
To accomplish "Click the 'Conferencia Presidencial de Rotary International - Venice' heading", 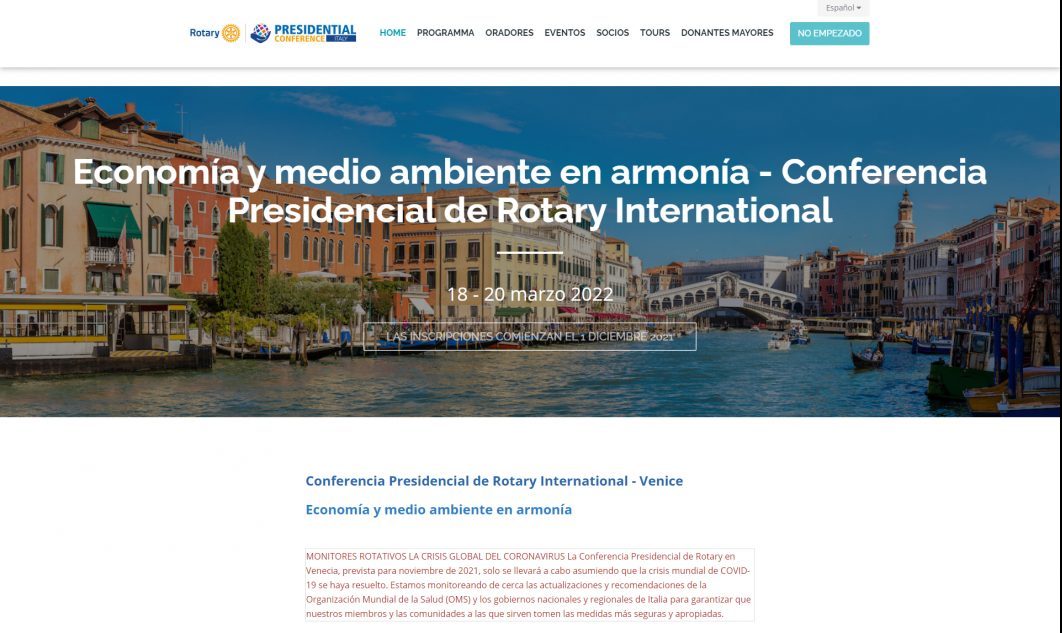I will tap(494, 481).
